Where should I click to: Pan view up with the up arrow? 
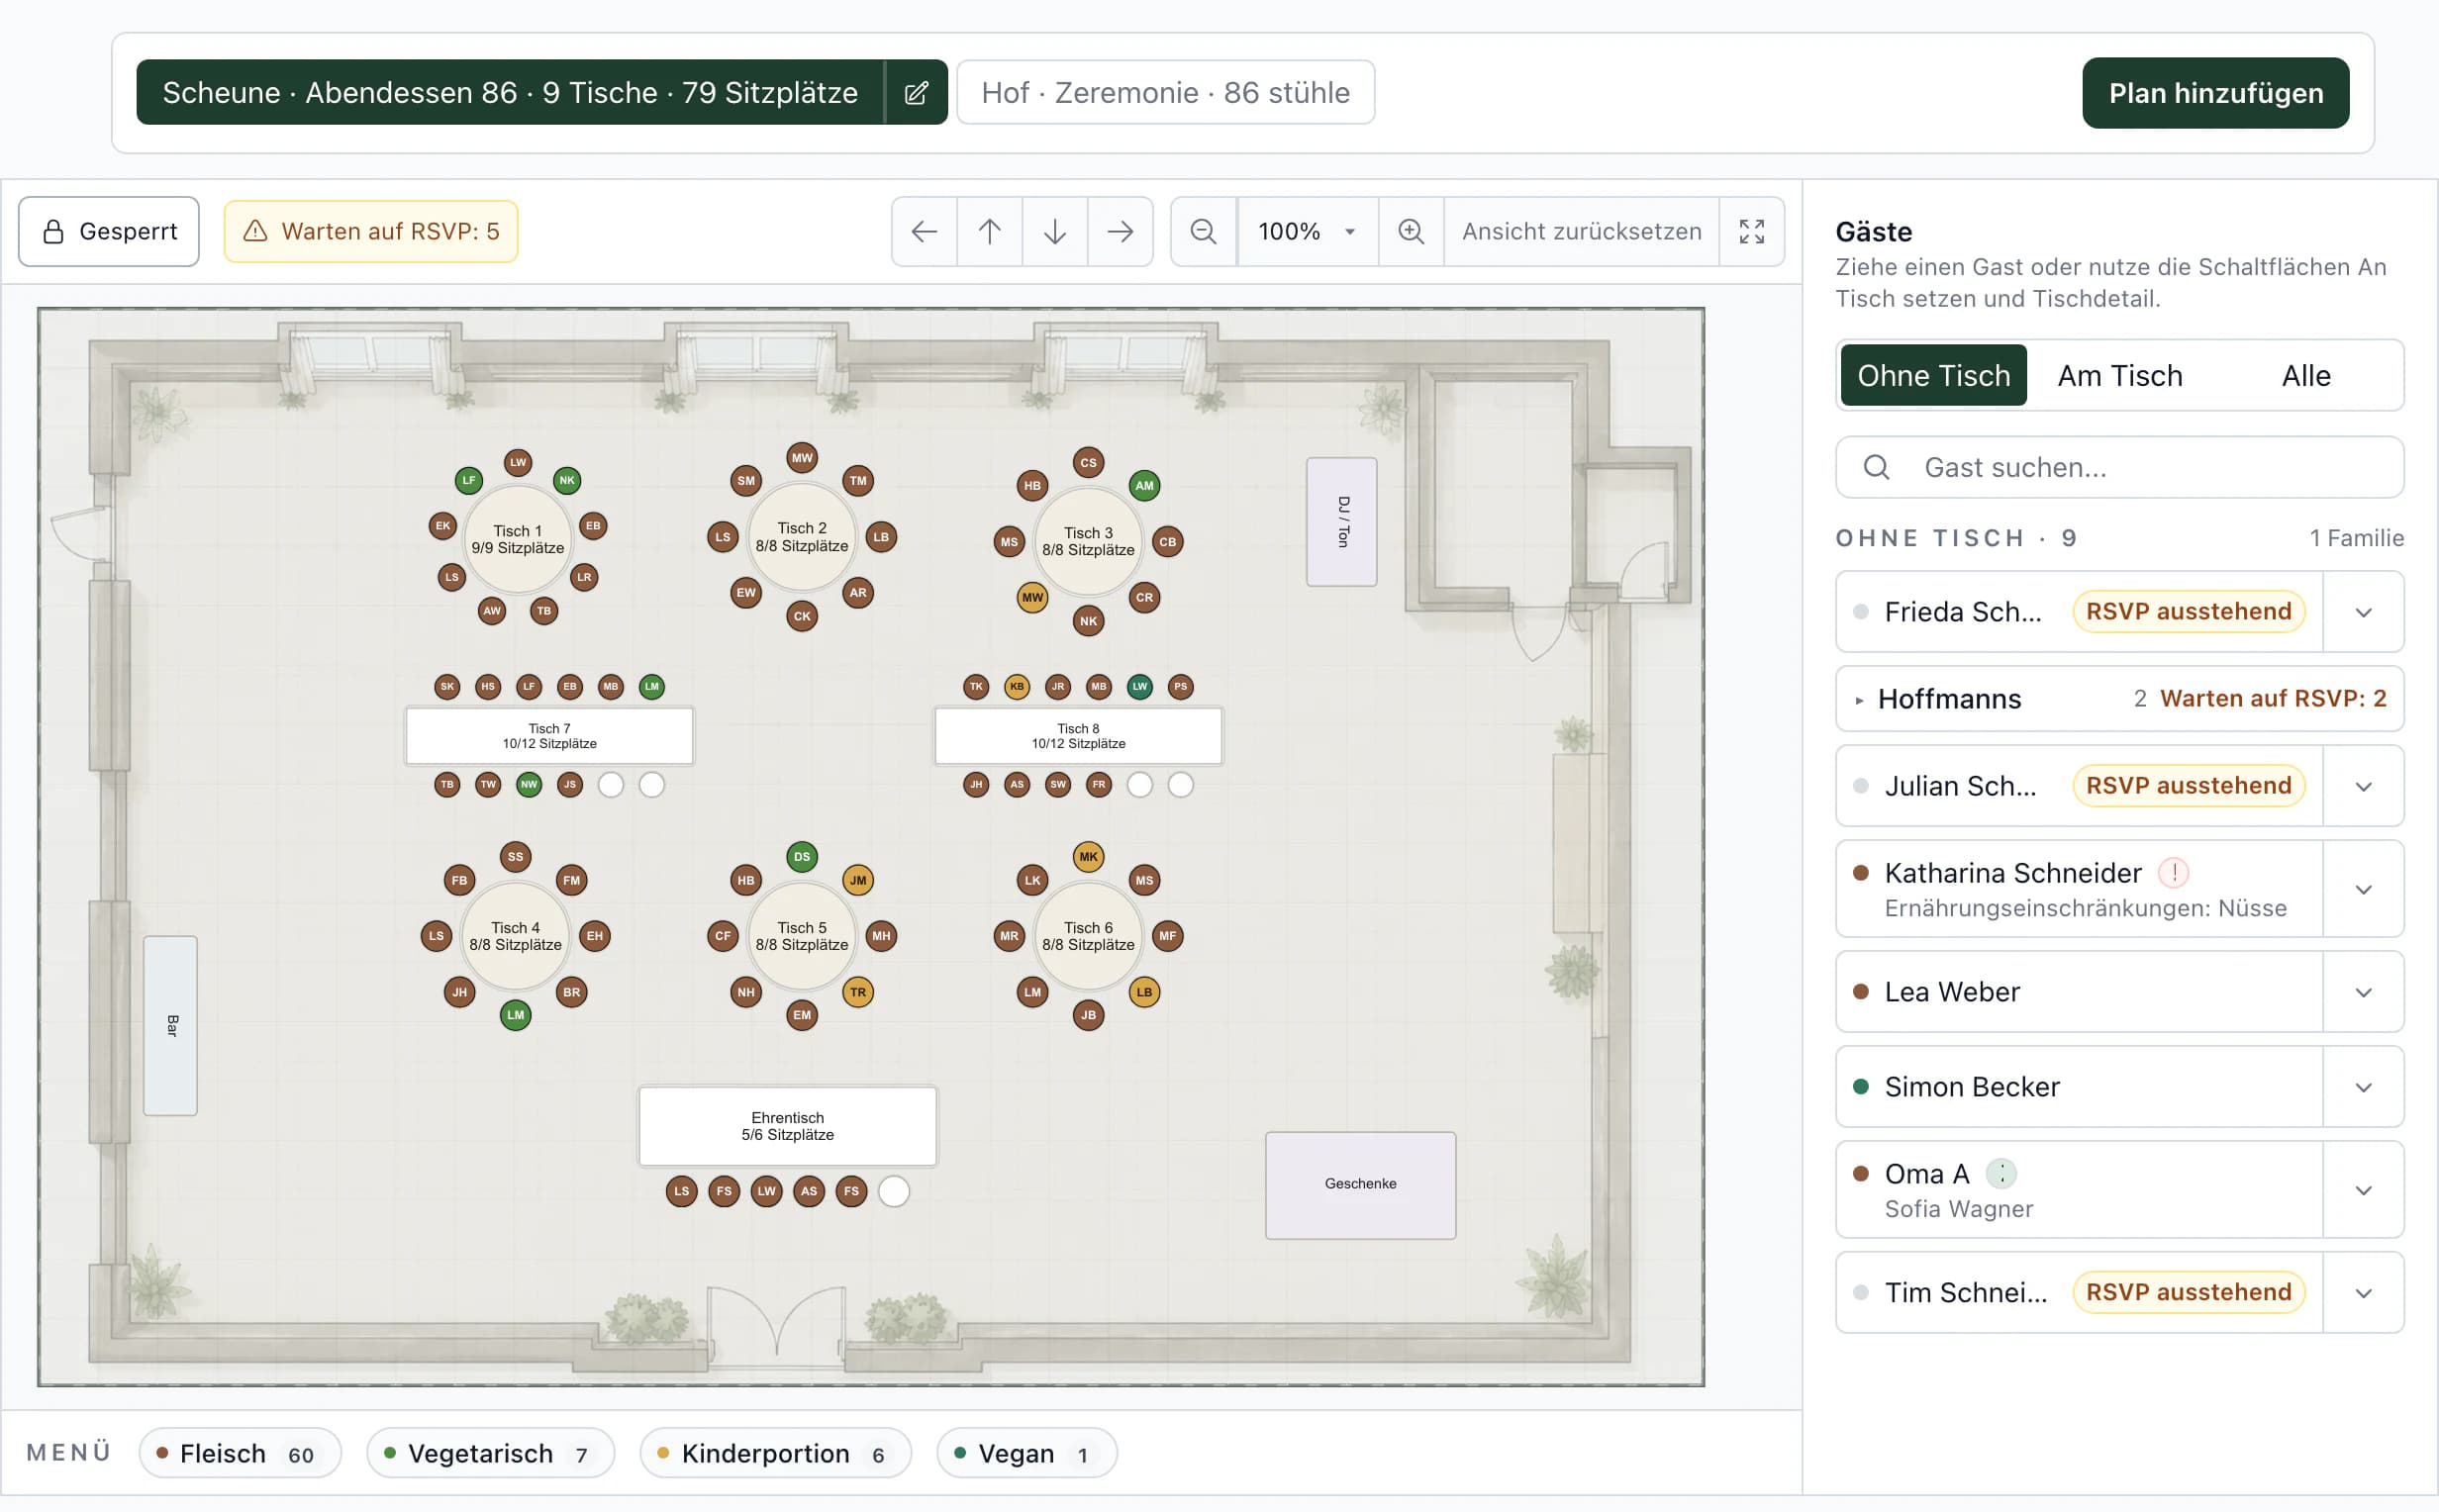tap(990, 232)
